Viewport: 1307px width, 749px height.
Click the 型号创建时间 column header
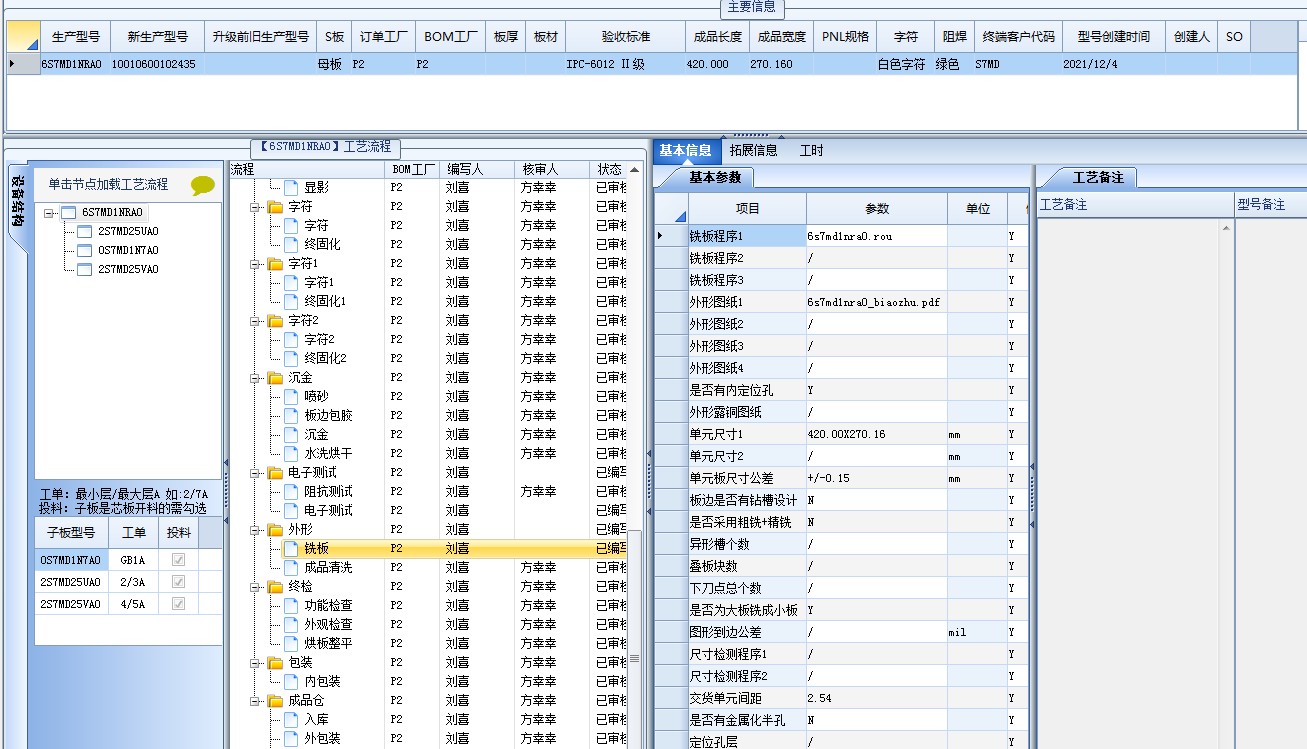click(x=1114, y=36)
